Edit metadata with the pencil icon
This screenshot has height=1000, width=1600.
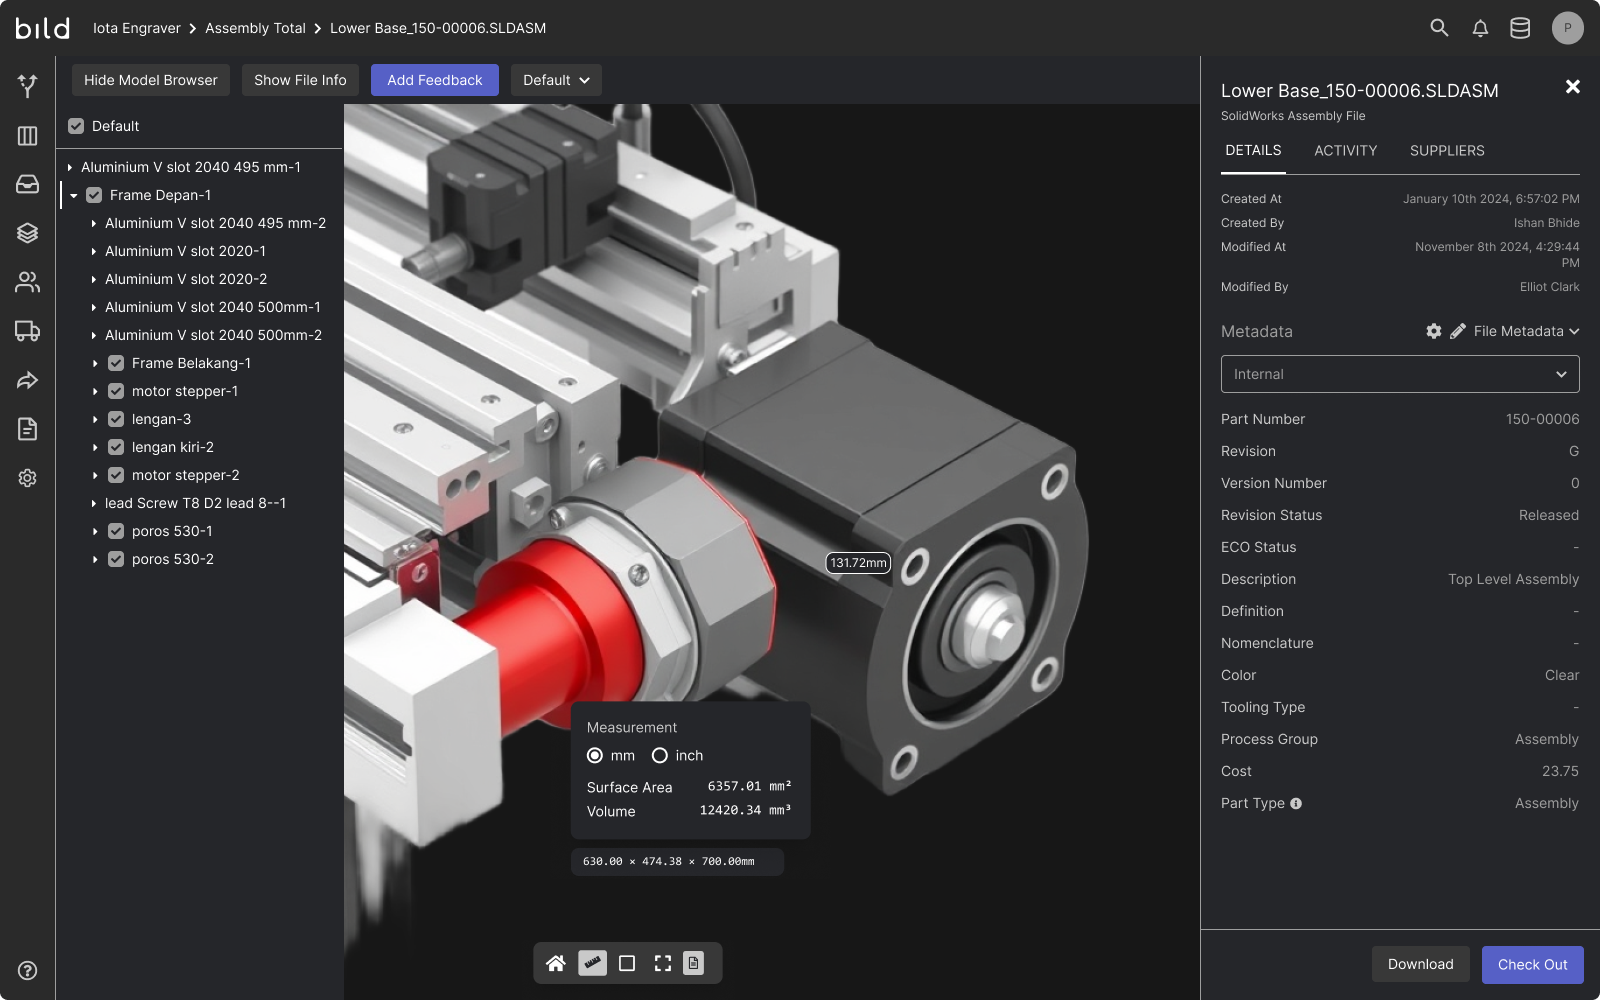click(1458, 331)
